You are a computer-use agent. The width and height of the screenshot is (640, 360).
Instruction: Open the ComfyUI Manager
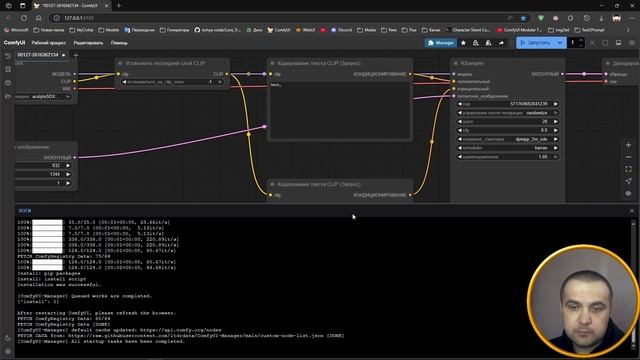coord(440,43)
